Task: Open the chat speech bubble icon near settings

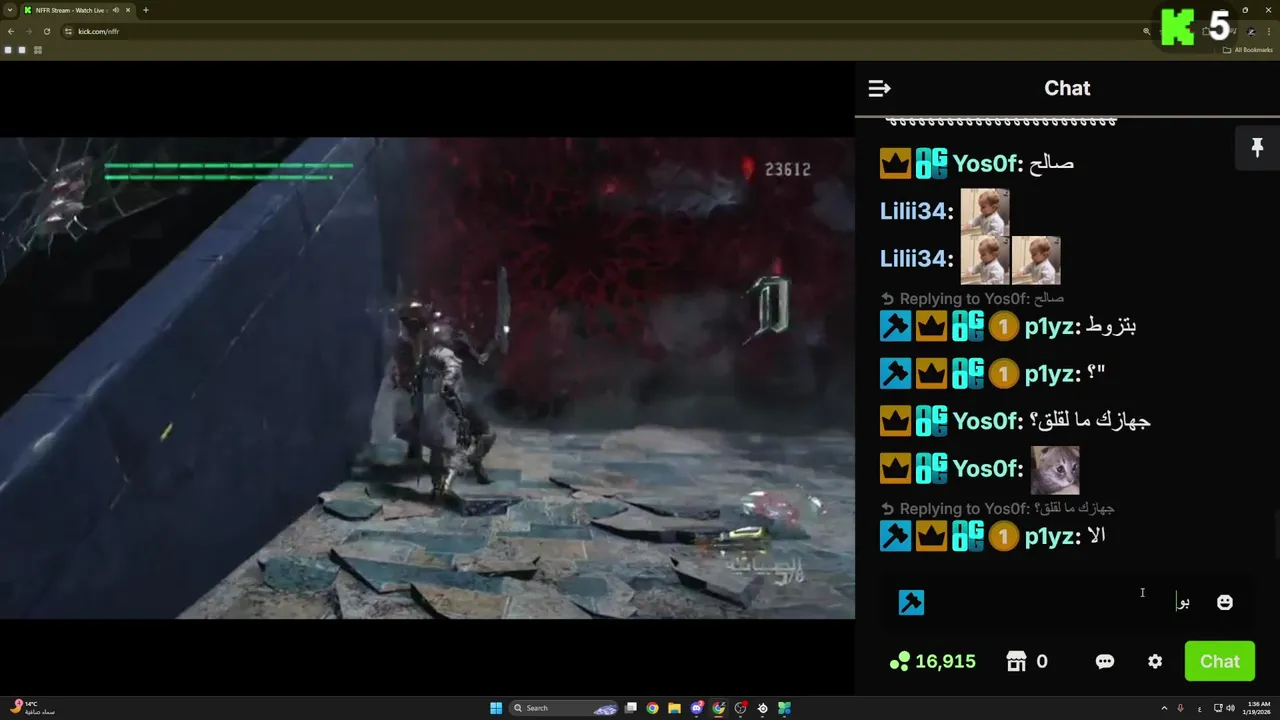Action: click(x=1105, y=661)
